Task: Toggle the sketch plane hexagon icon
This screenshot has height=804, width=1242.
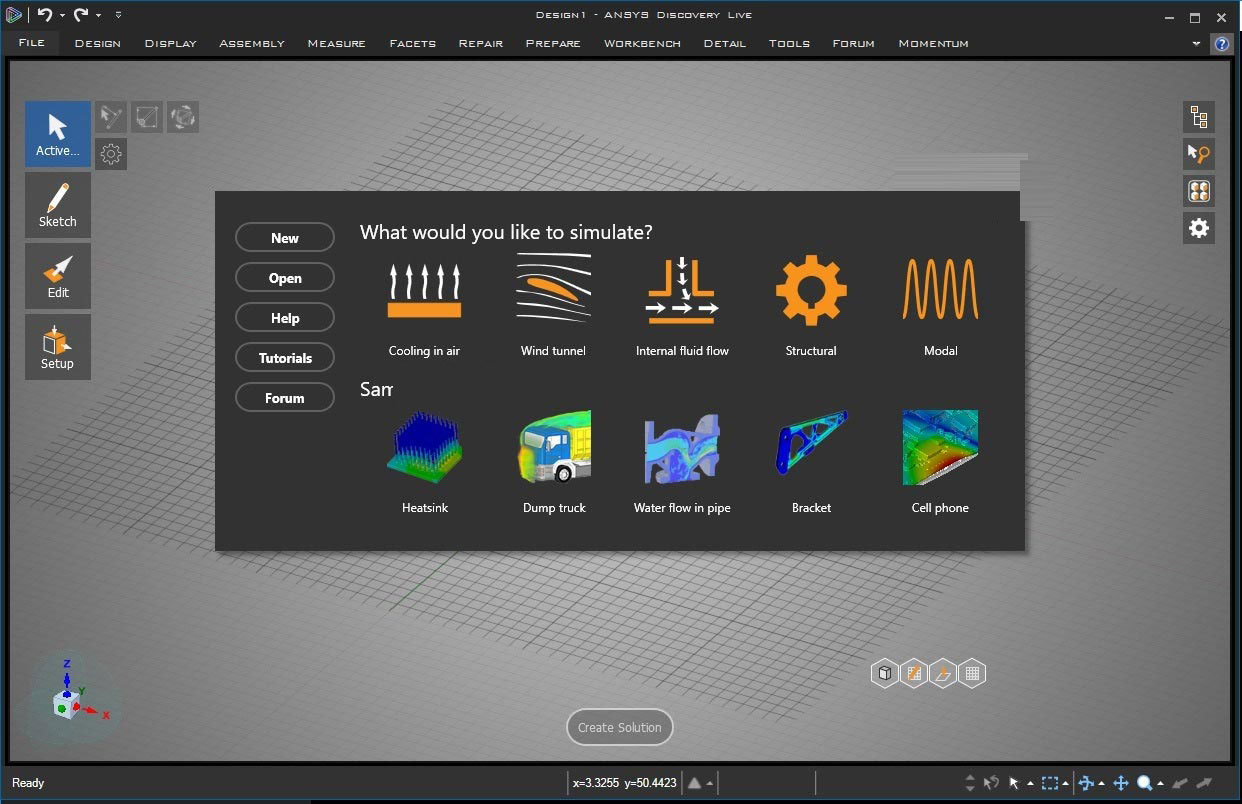Action: pyautogui.click(x=942, y=673)
